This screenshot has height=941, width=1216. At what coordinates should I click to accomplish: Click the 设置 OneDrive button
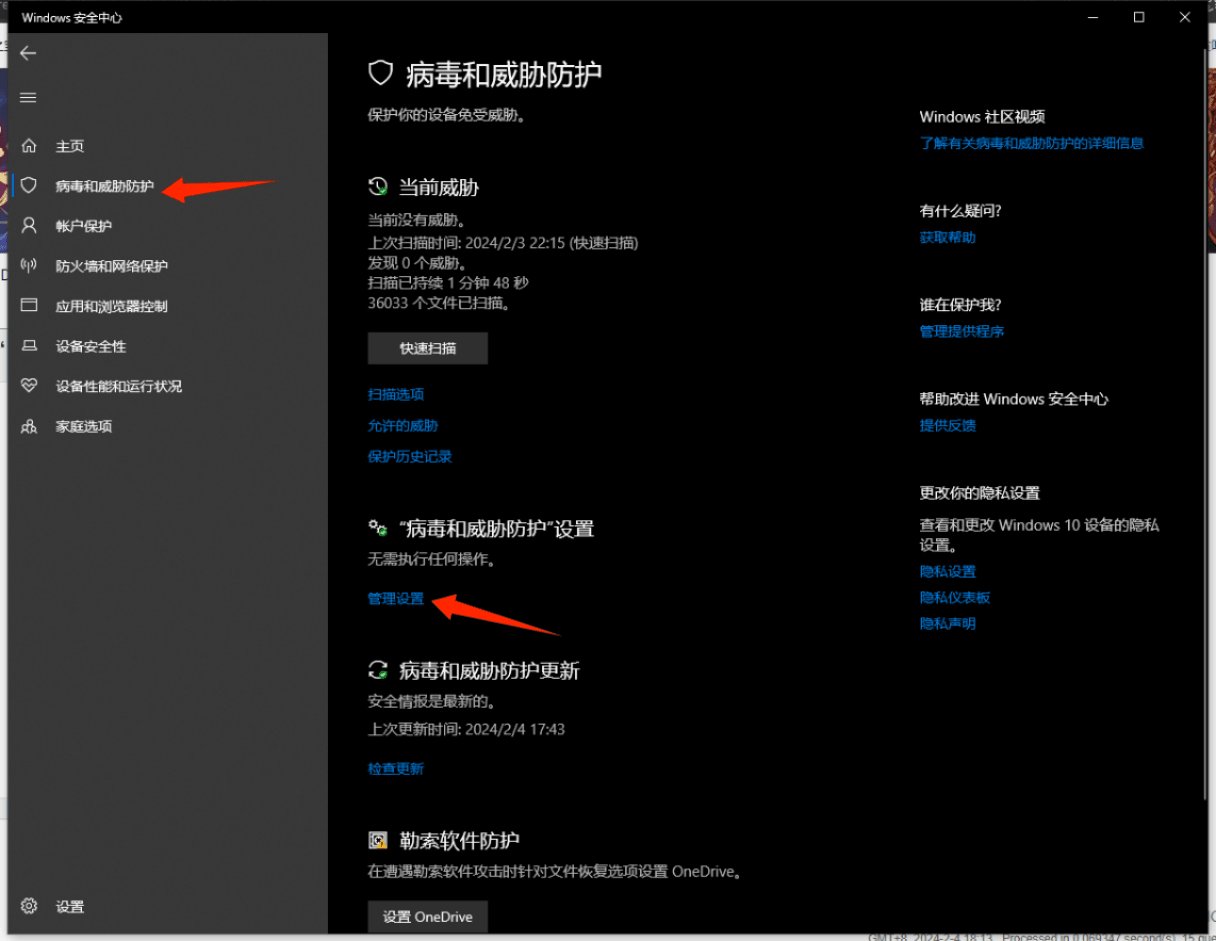coord(428,917)
